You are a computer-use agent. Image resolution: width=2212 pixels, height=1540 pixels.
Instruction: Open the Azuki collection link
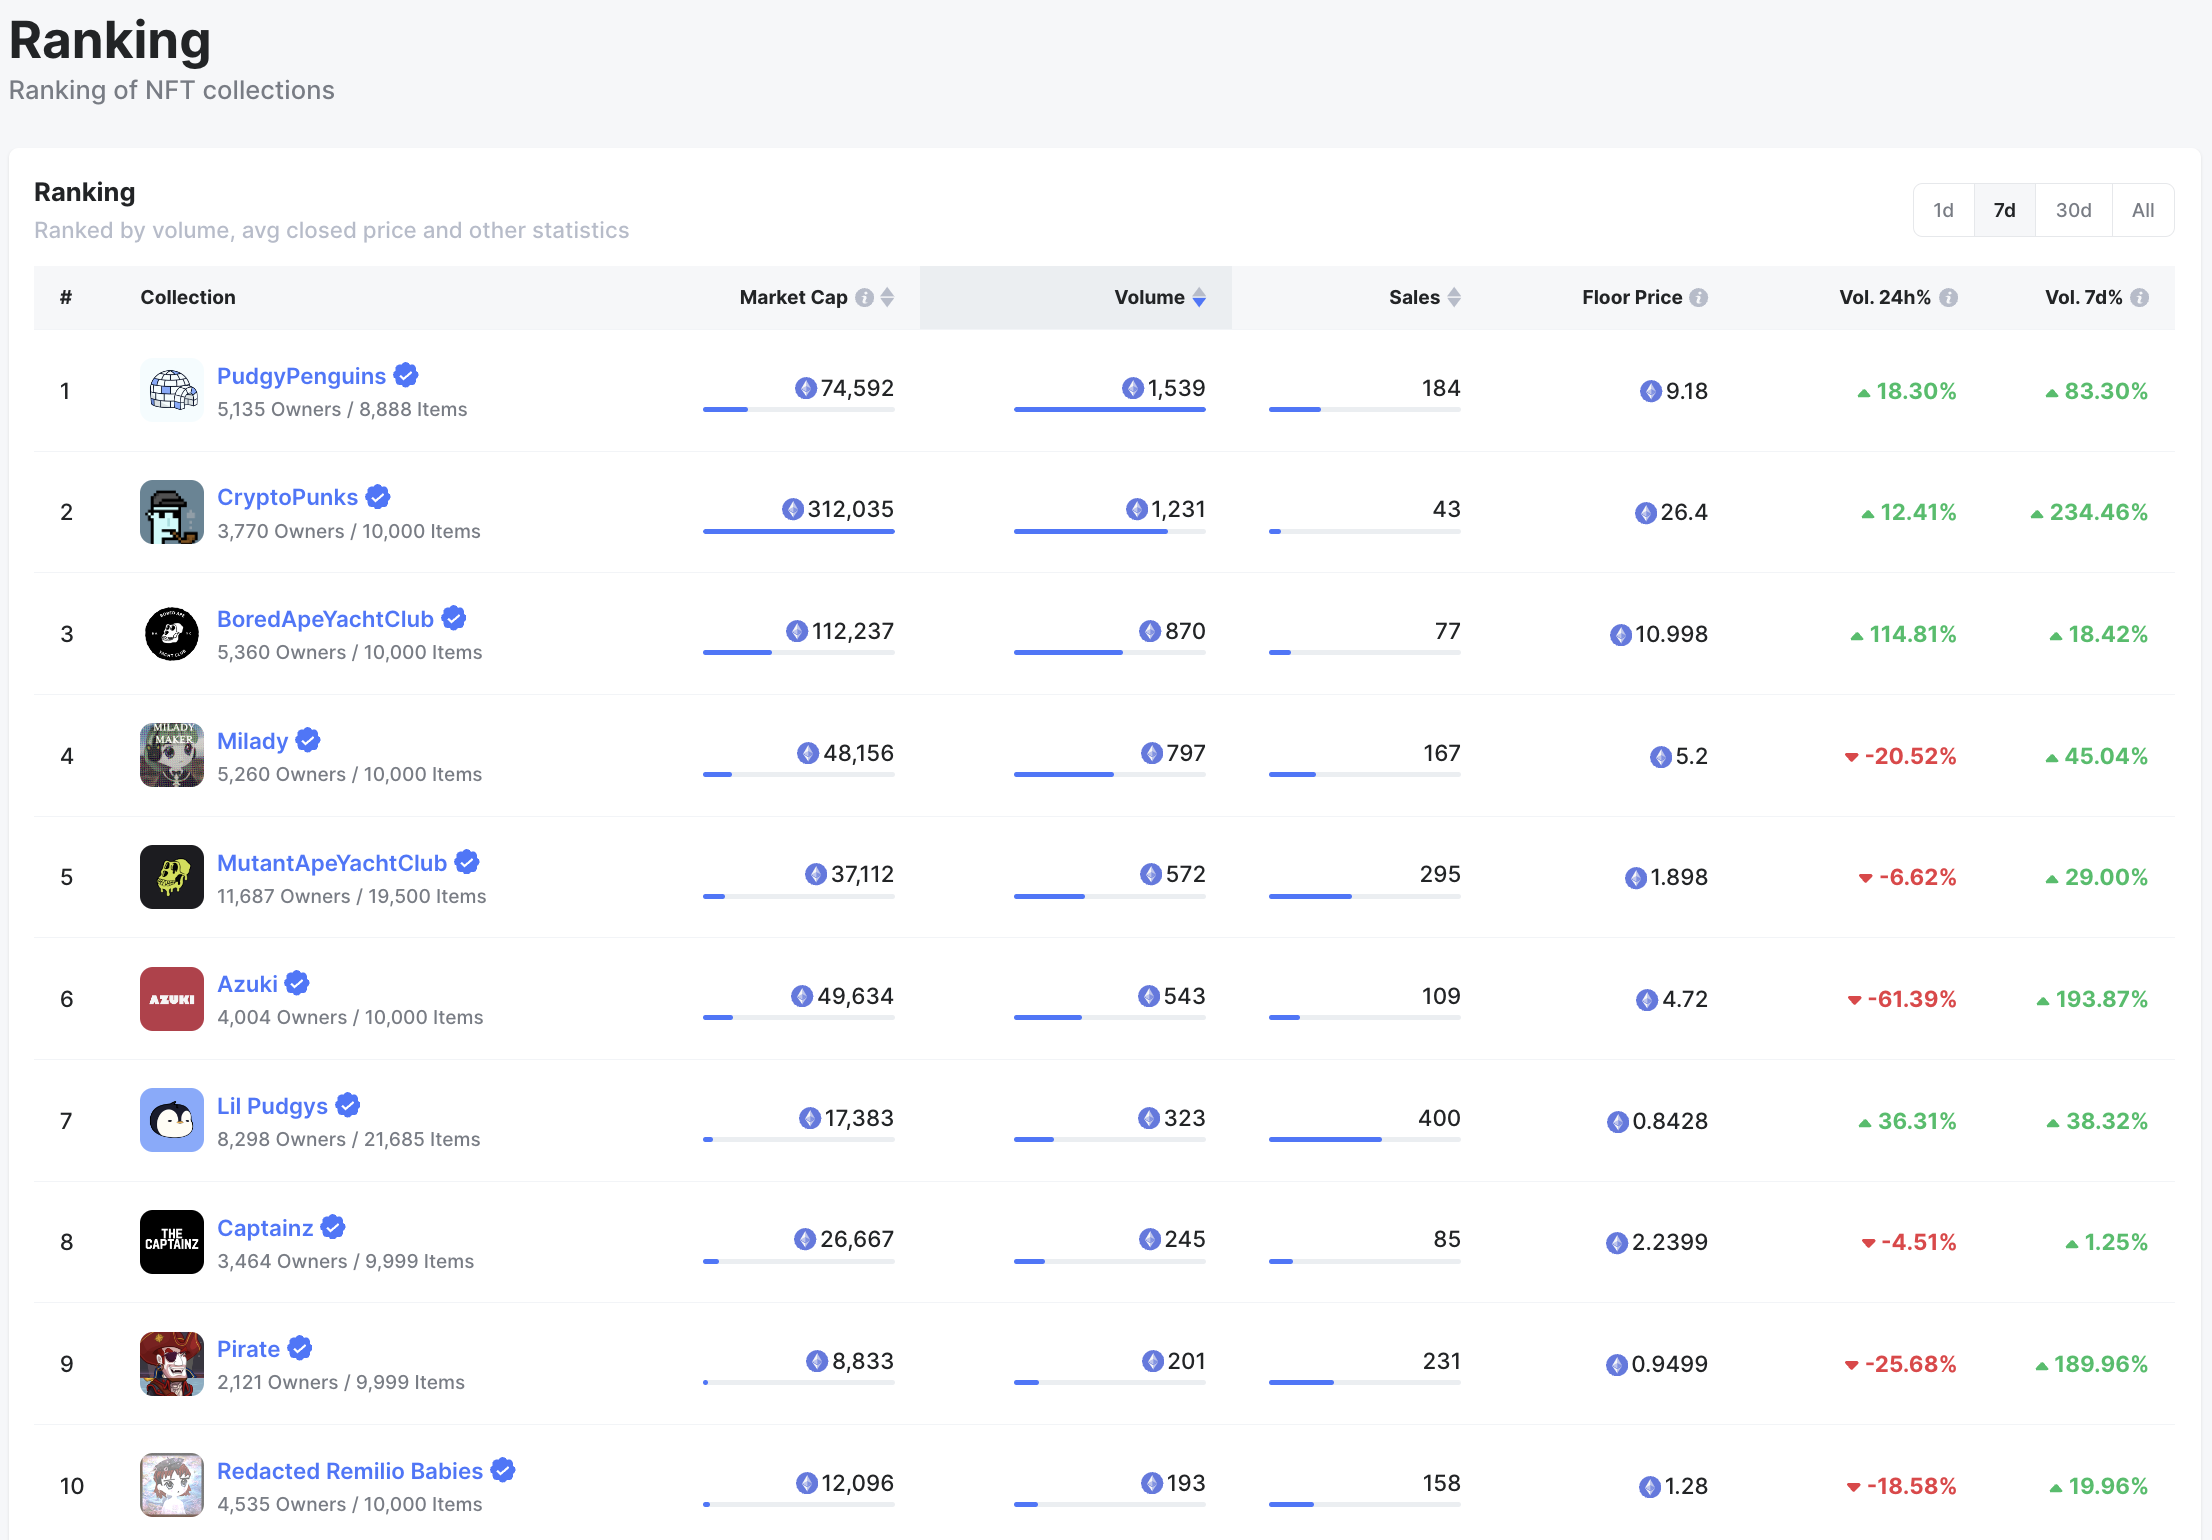pyautogui.click(x=247, y=984)
